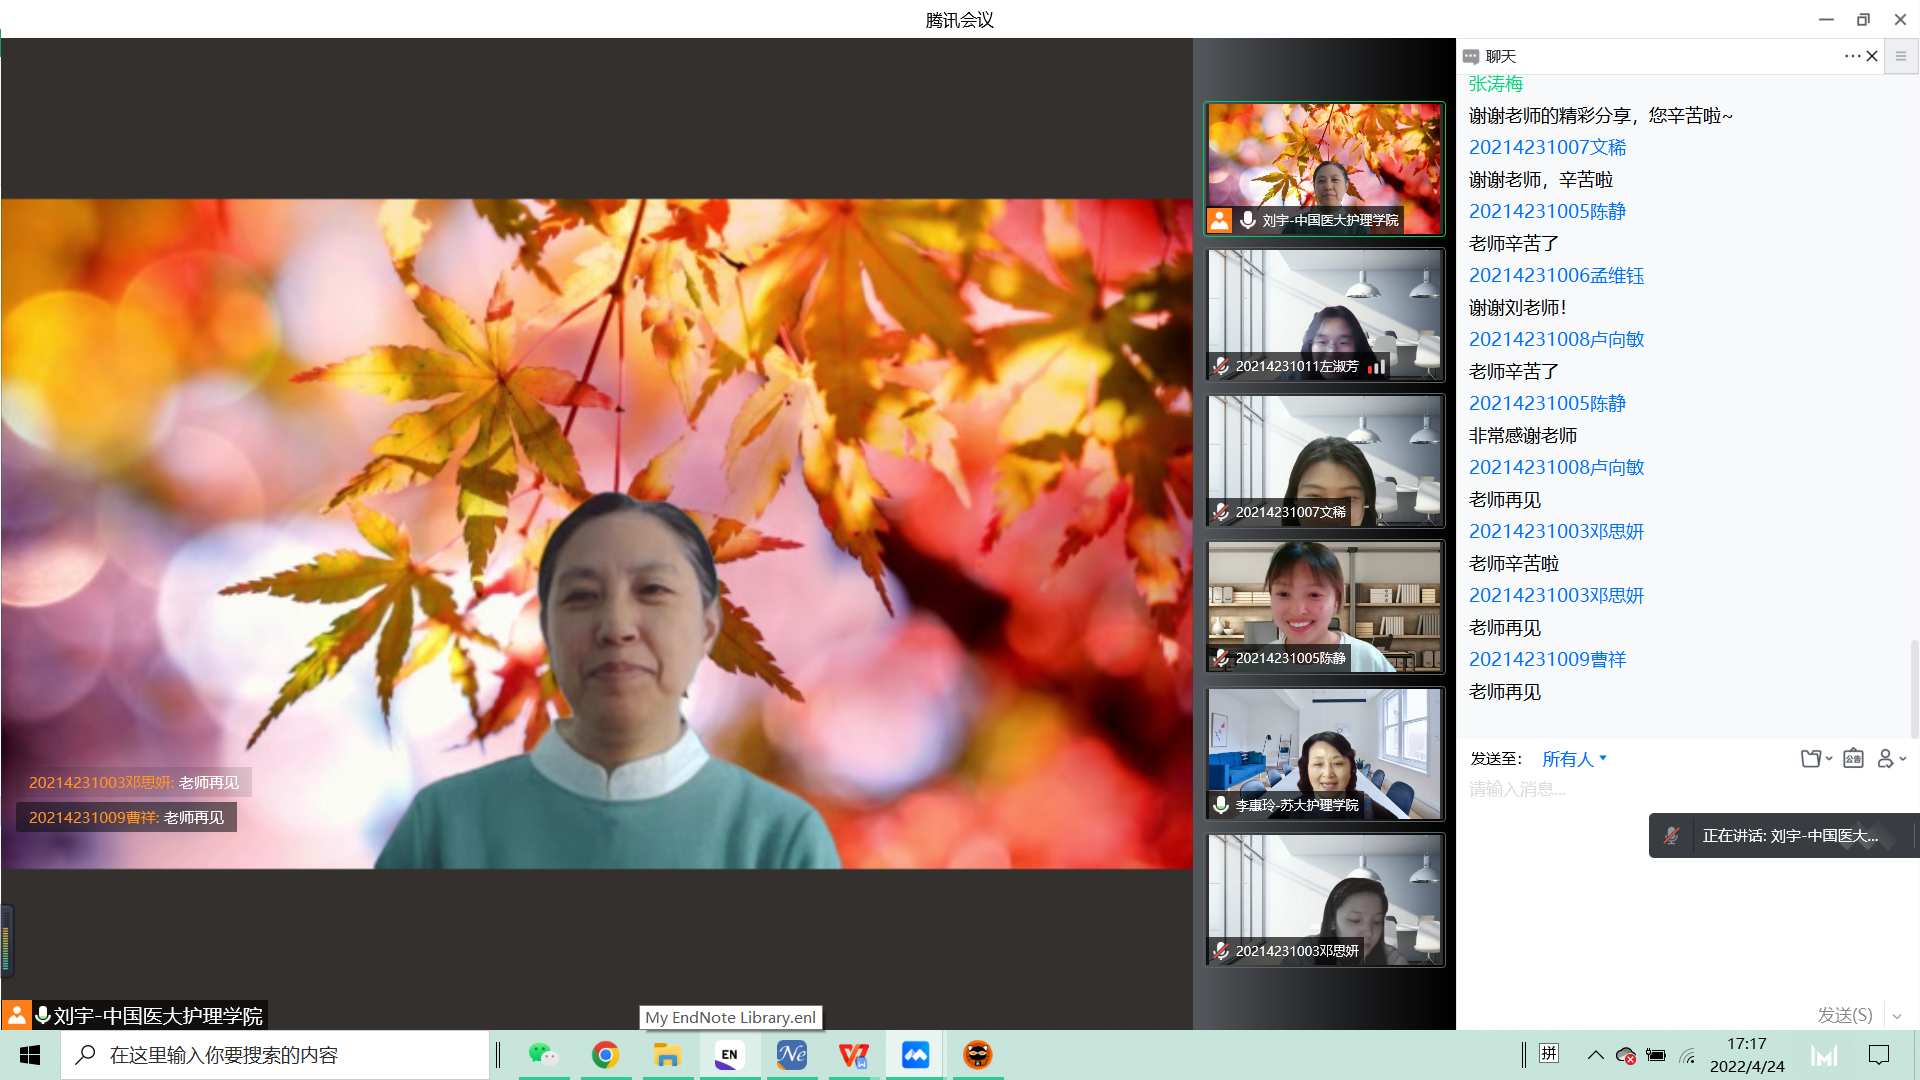Open WeChat from the taskbar
The width and height of the screenshot is (1920, 1080).
point(543,1055)
